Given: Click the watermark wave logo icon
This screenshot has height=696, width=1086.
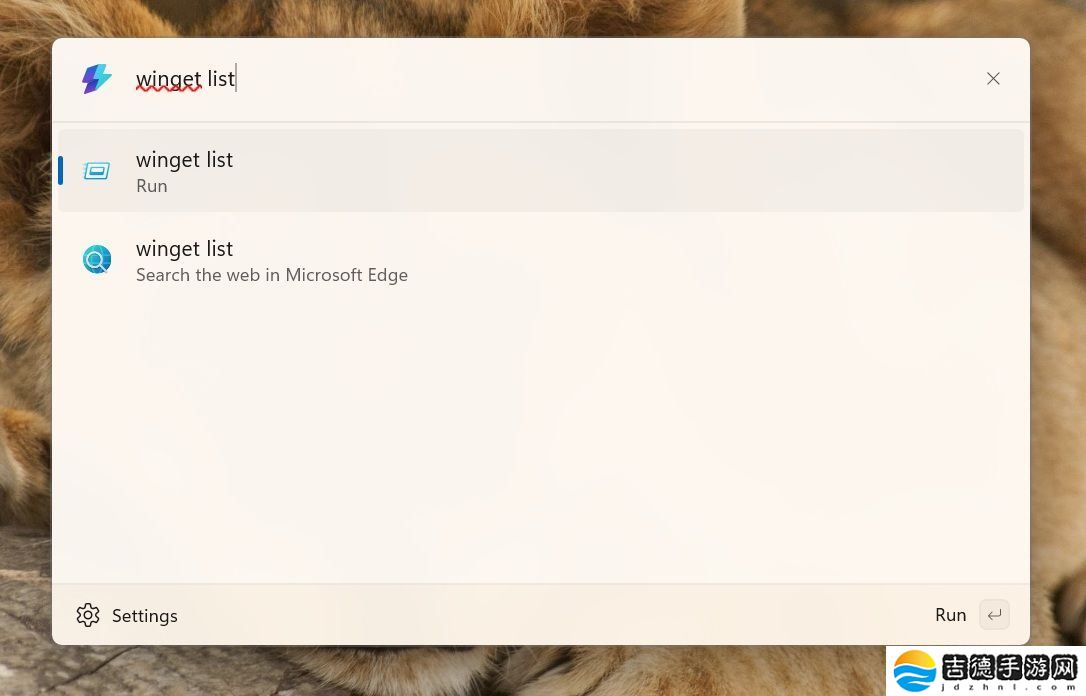Looking at the screenshot, I should tap(914, 671).
